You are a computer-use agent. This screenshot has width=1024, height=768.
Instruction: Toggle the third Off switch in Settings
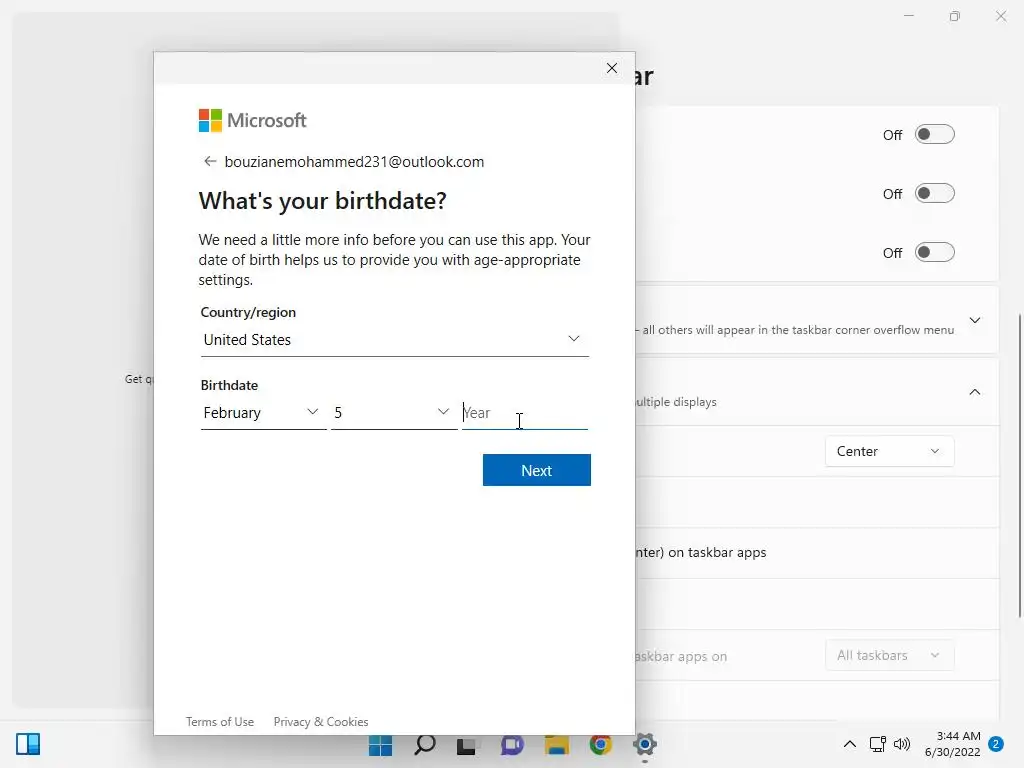coord(935,252)
